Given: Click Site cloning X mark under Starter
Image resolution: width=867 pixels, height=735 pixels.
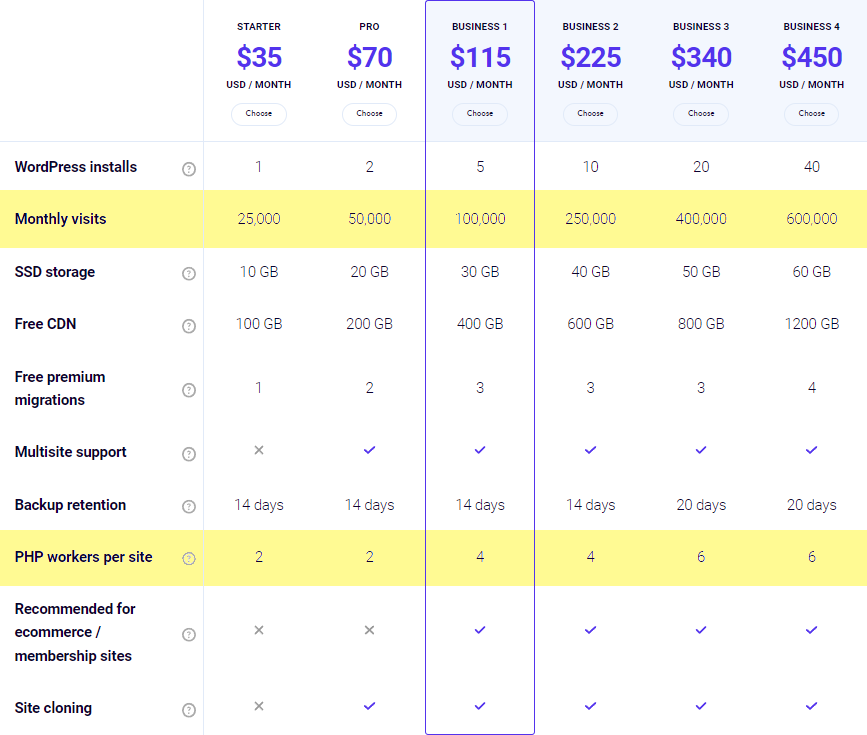Looking at the screenshot, I should pyautogui.click(x=259, y=706).
